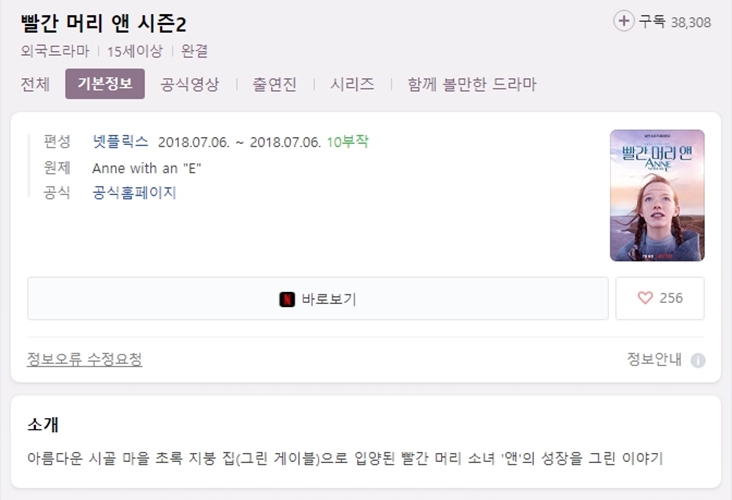Select the 기본정보 tab

(105, 84)
